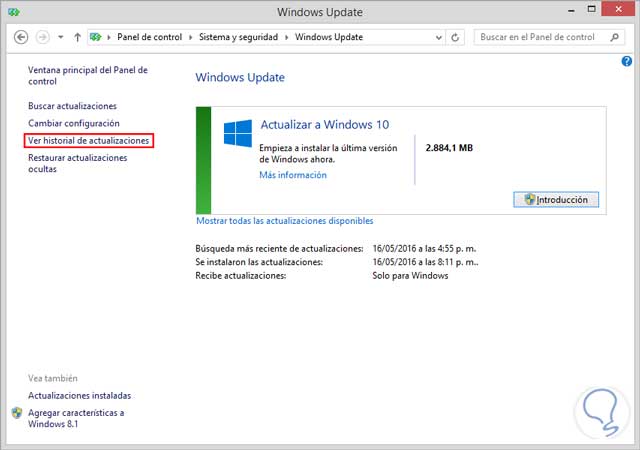640x450 pixels.
Task: Click 'Agregar características a Windows 8.1' link
Action: click(x=76, y=418)
